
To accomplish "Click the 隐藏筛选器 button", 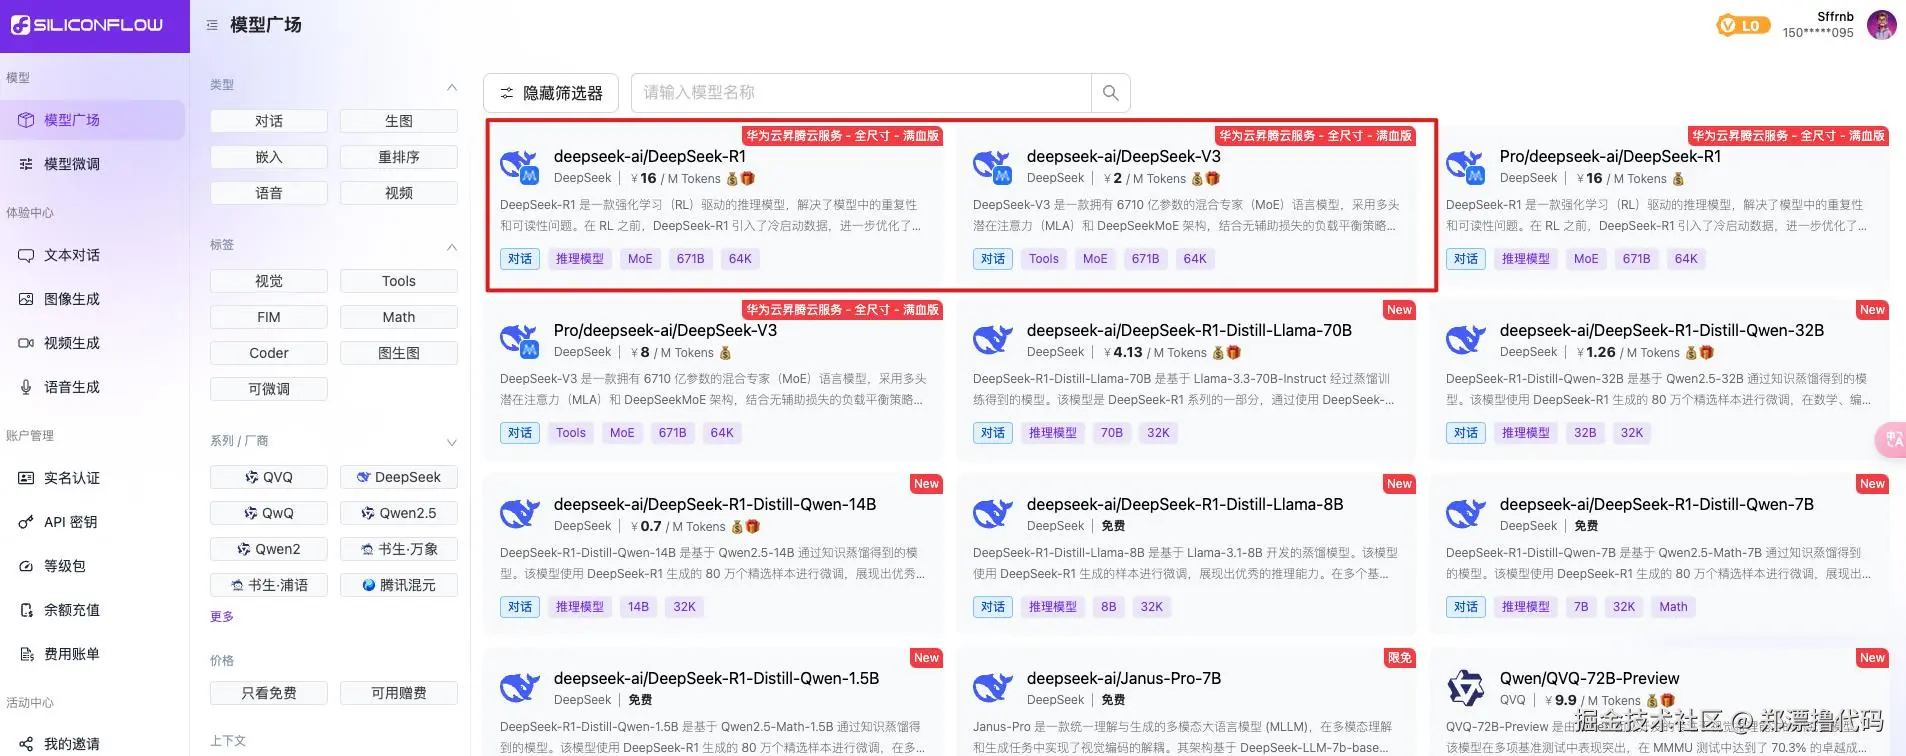I will pos(551,93).
